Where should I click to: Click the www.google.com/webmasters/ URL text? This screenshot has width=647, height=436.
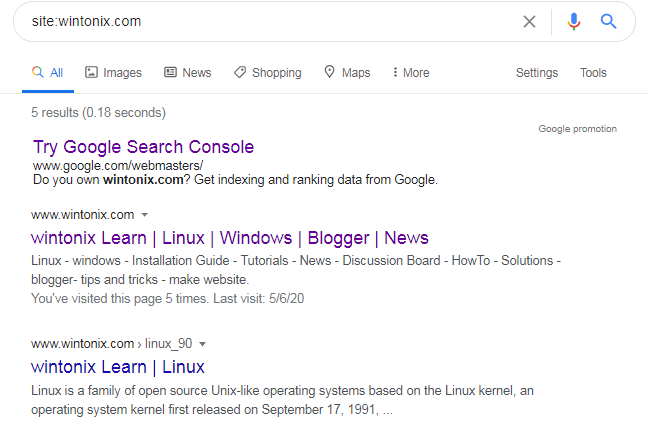(x=118, y=165)
